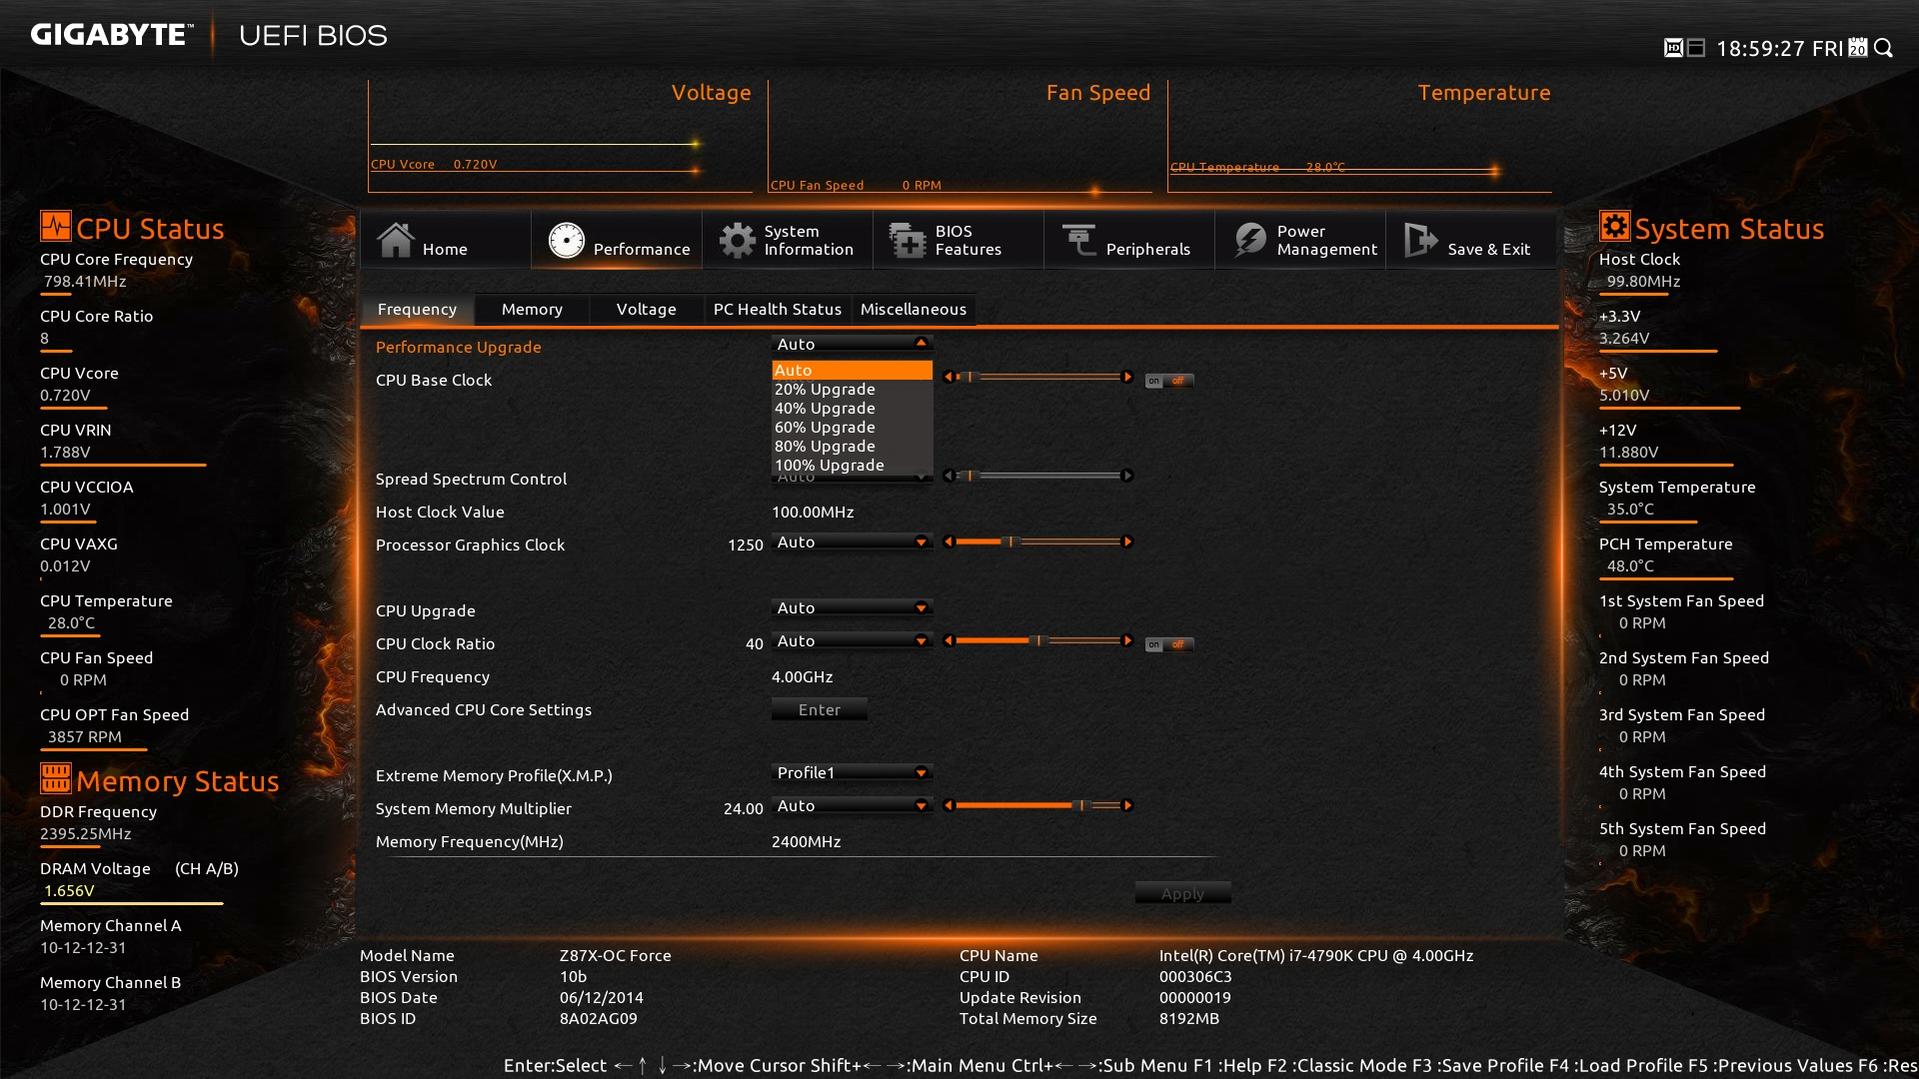
Task: Open BIOS Features chip icon
Action: coord(908,240)
